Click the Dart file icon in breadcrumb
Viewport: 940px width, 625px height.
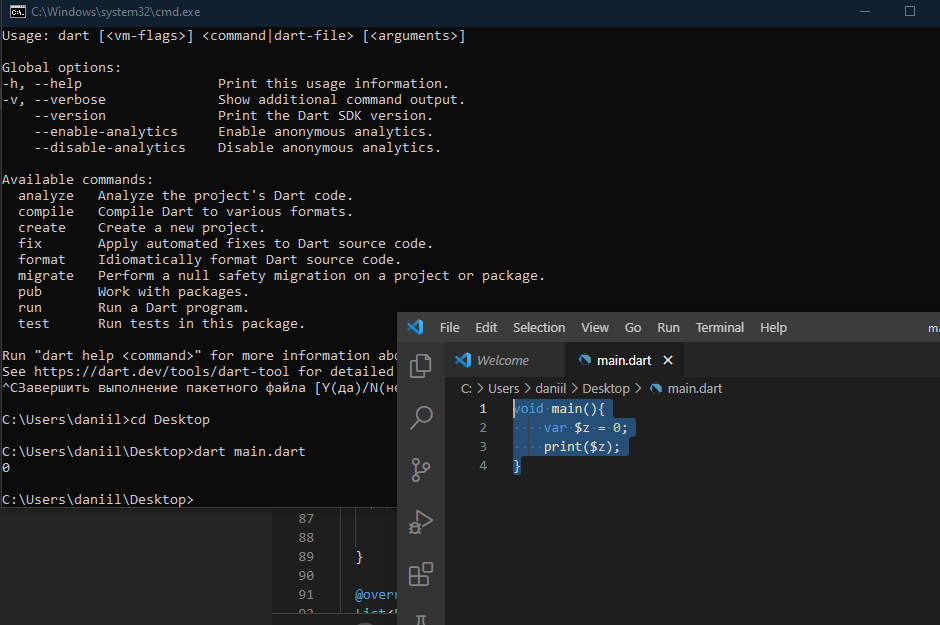tap(656, 388)
